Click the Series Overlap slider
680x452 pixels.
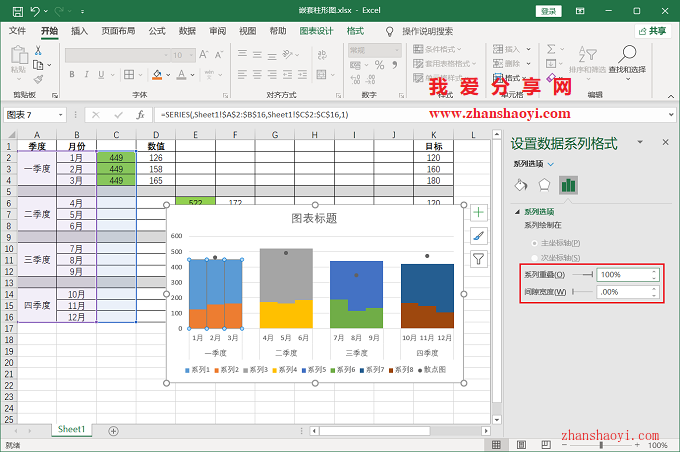tap(582, 275)
